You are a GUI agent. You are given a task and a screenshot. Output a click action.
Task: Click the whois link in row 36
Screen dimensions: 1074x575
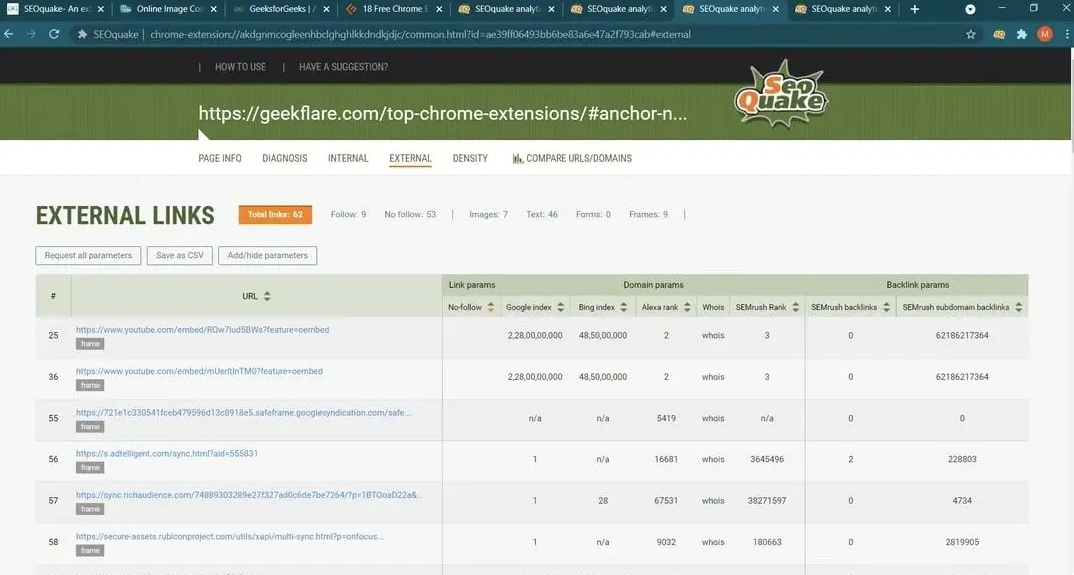[713, 377]
